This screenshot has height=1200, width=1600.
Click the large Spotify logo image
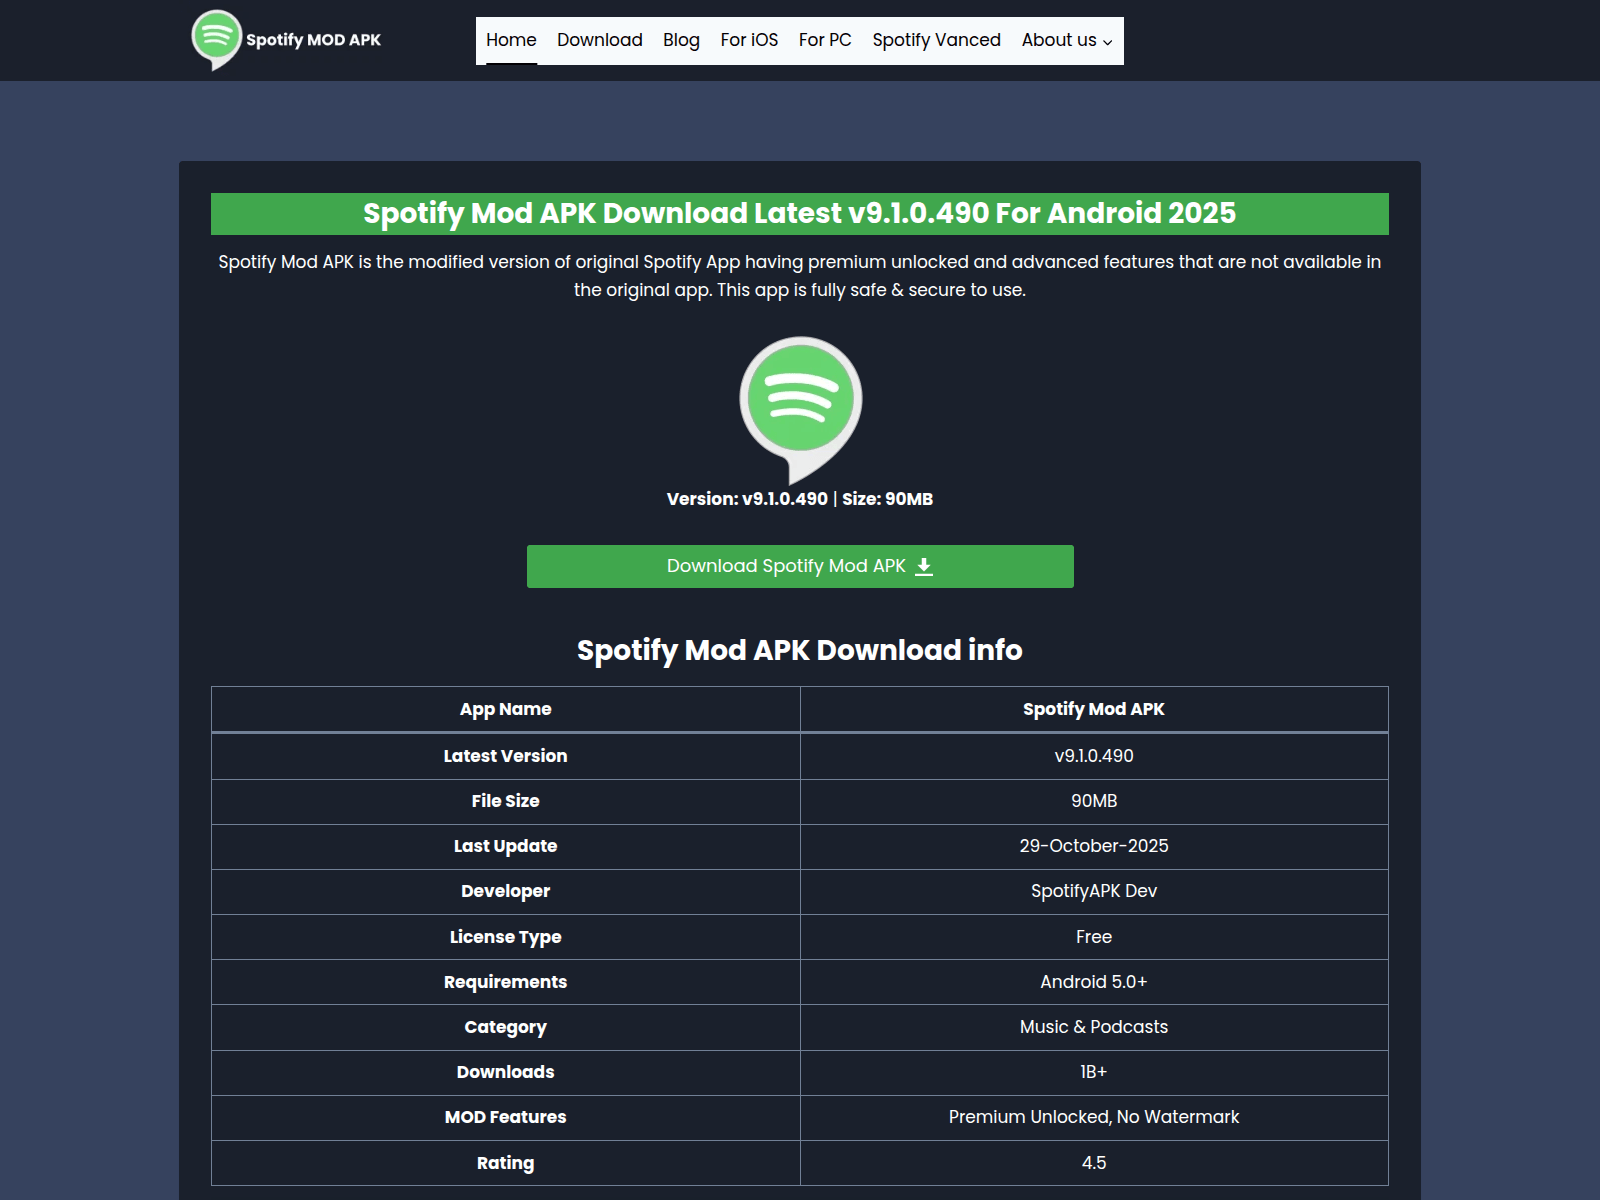[800, 410]
